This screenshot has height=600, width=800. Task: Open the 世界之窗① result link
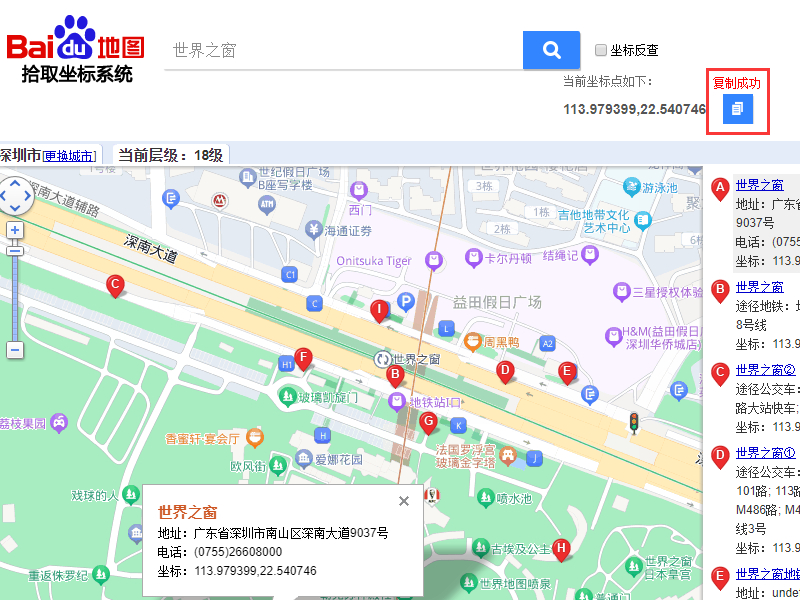(765, 453)
